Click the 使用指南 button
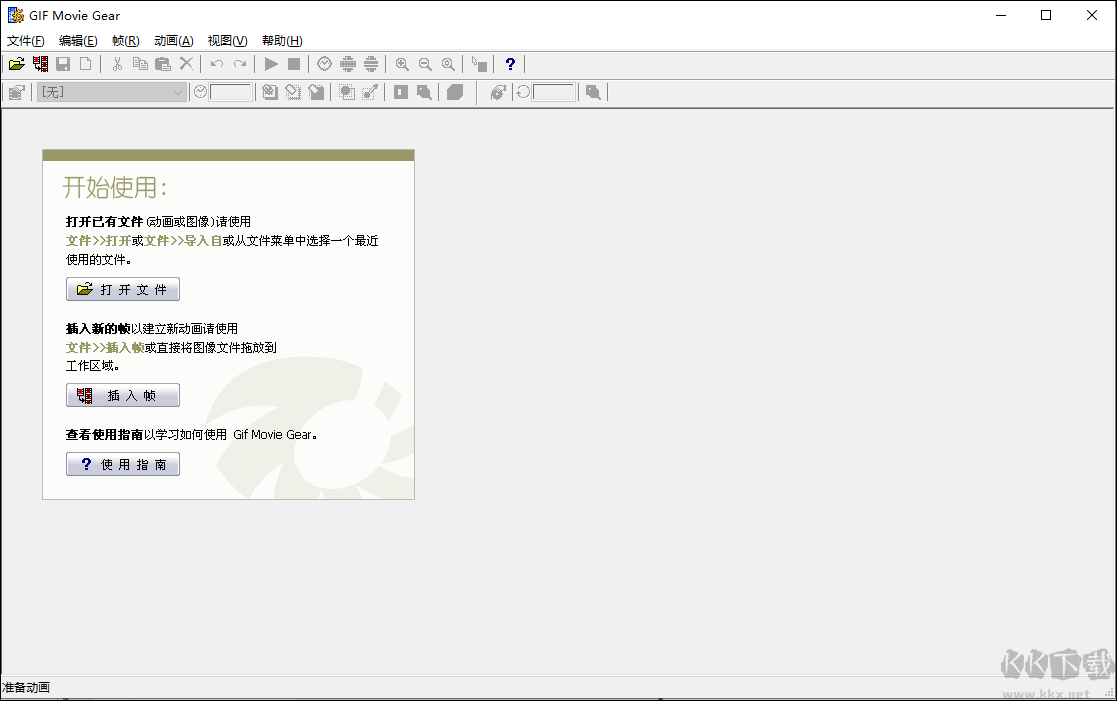Screen dimensions: 1117x701 (x=123, y=464)
